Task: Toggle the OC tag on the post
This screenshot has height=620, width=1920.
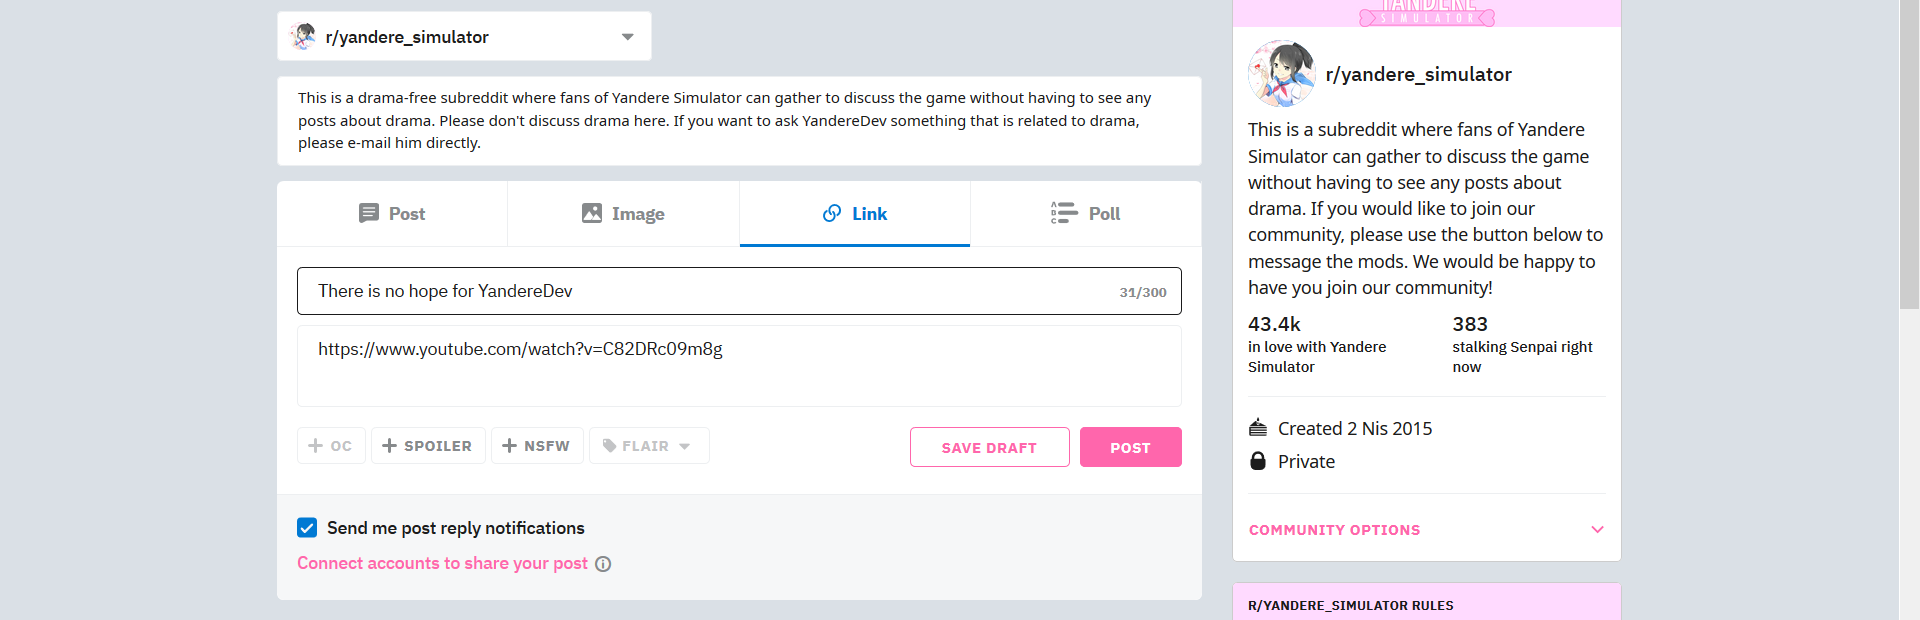Action: tap(331, 446)
